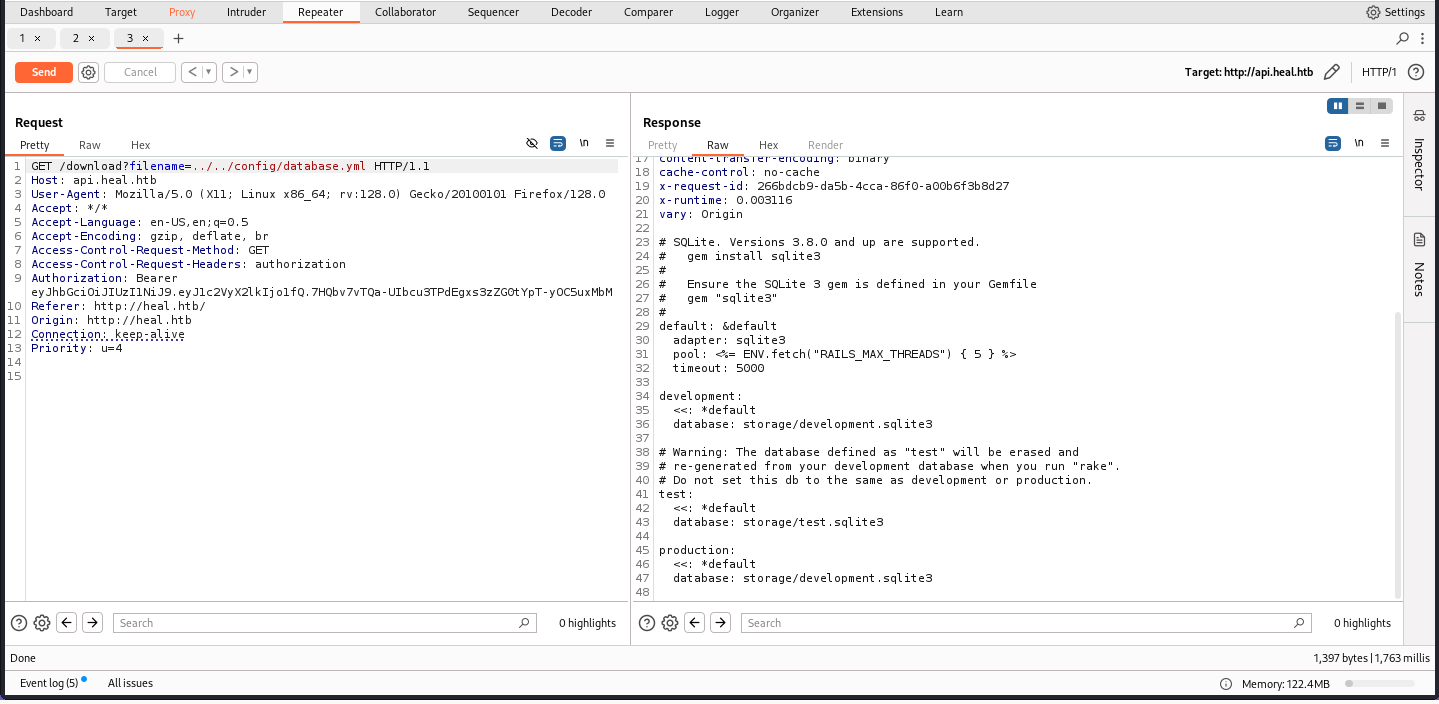Image resolution: width=1439 pixels, height=704 pixels.
Task: Open request panel hamburger menu
Action: coord(610,144)
